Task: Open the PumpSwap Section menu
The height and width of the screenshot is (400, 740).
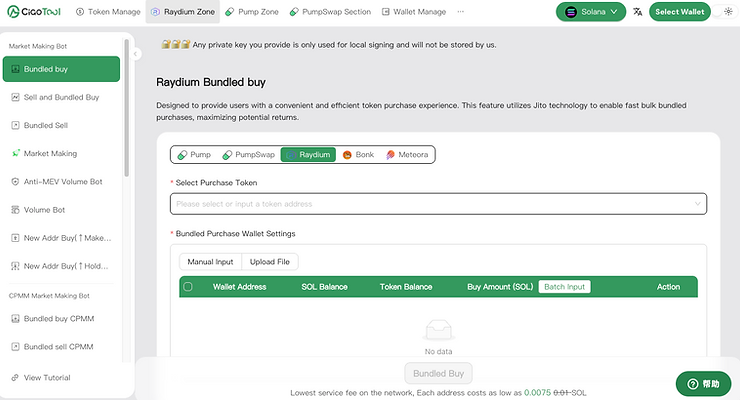Action: (x=330, y=12)
